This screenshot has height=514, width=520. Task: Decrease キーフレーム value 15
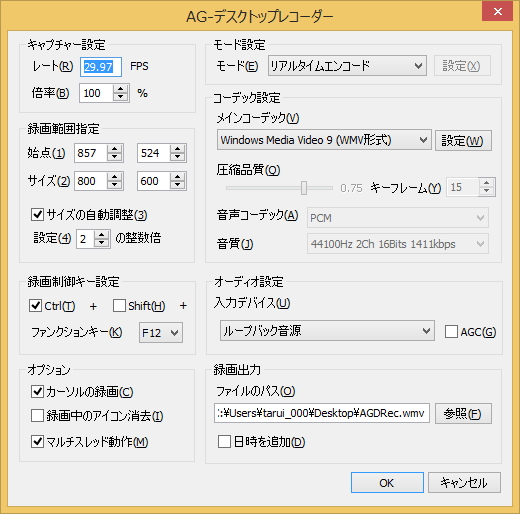[x=487, y=191]
